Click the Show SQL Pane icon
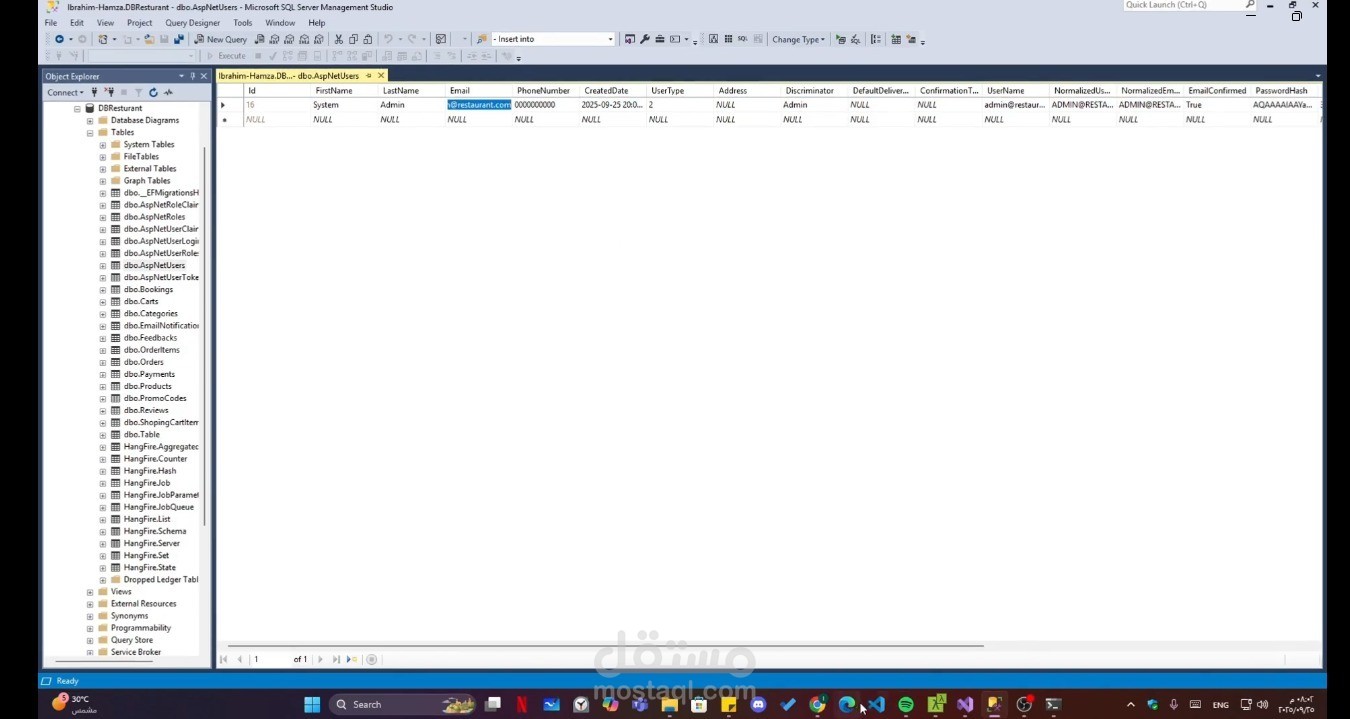Image resolution: width=1350 pixels, height=719 pixels. [742, 39]
